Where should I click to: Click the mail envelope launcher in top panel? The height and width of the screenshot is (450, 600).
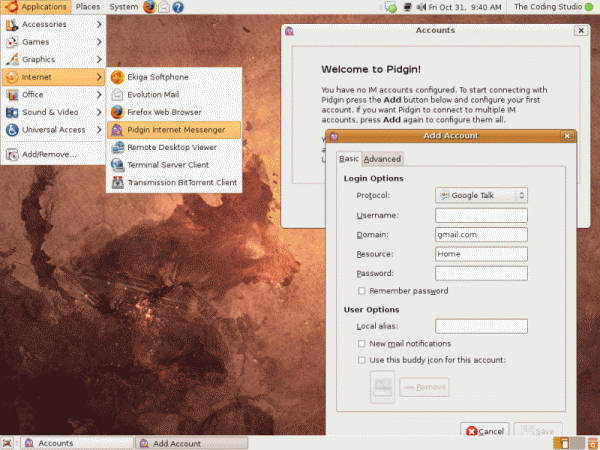[164, 7]
